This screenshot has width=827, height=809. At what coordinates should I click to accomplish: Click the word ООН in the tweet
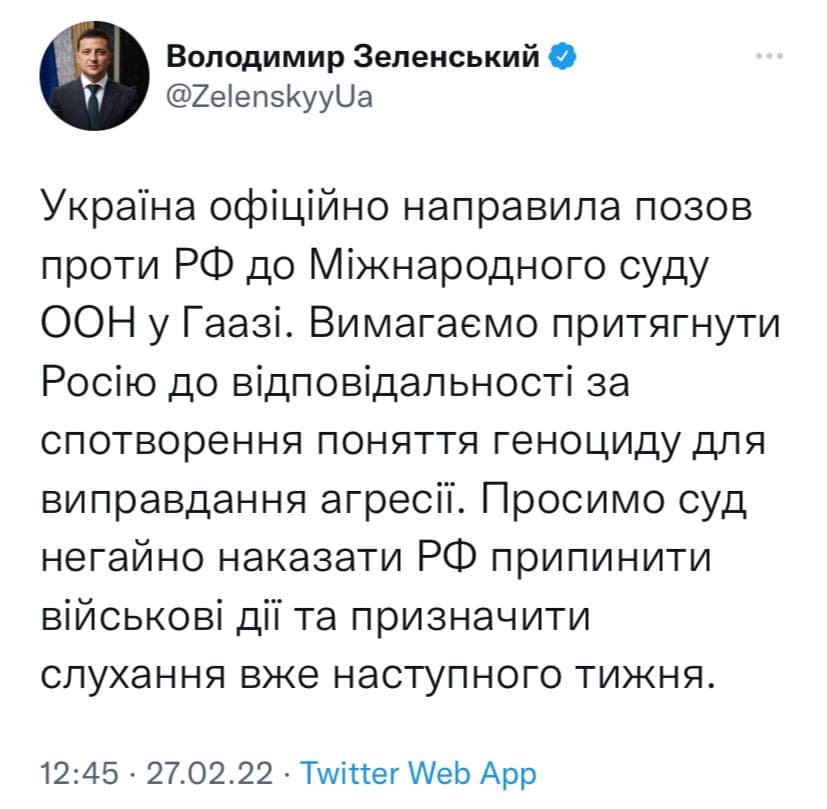click(89, 324)
